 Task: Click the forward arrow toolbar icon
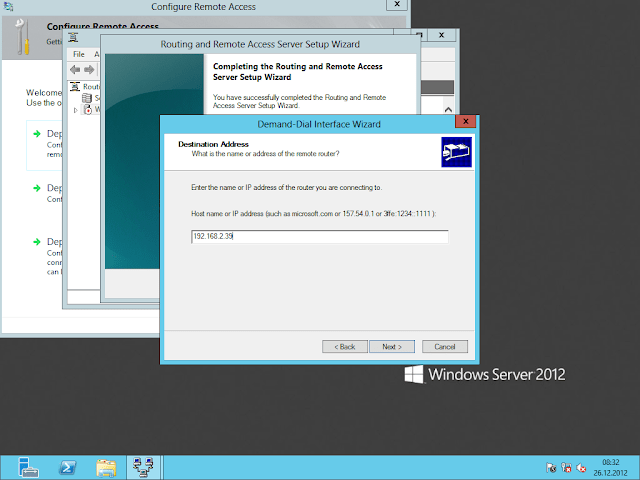[x=88, y=69]
